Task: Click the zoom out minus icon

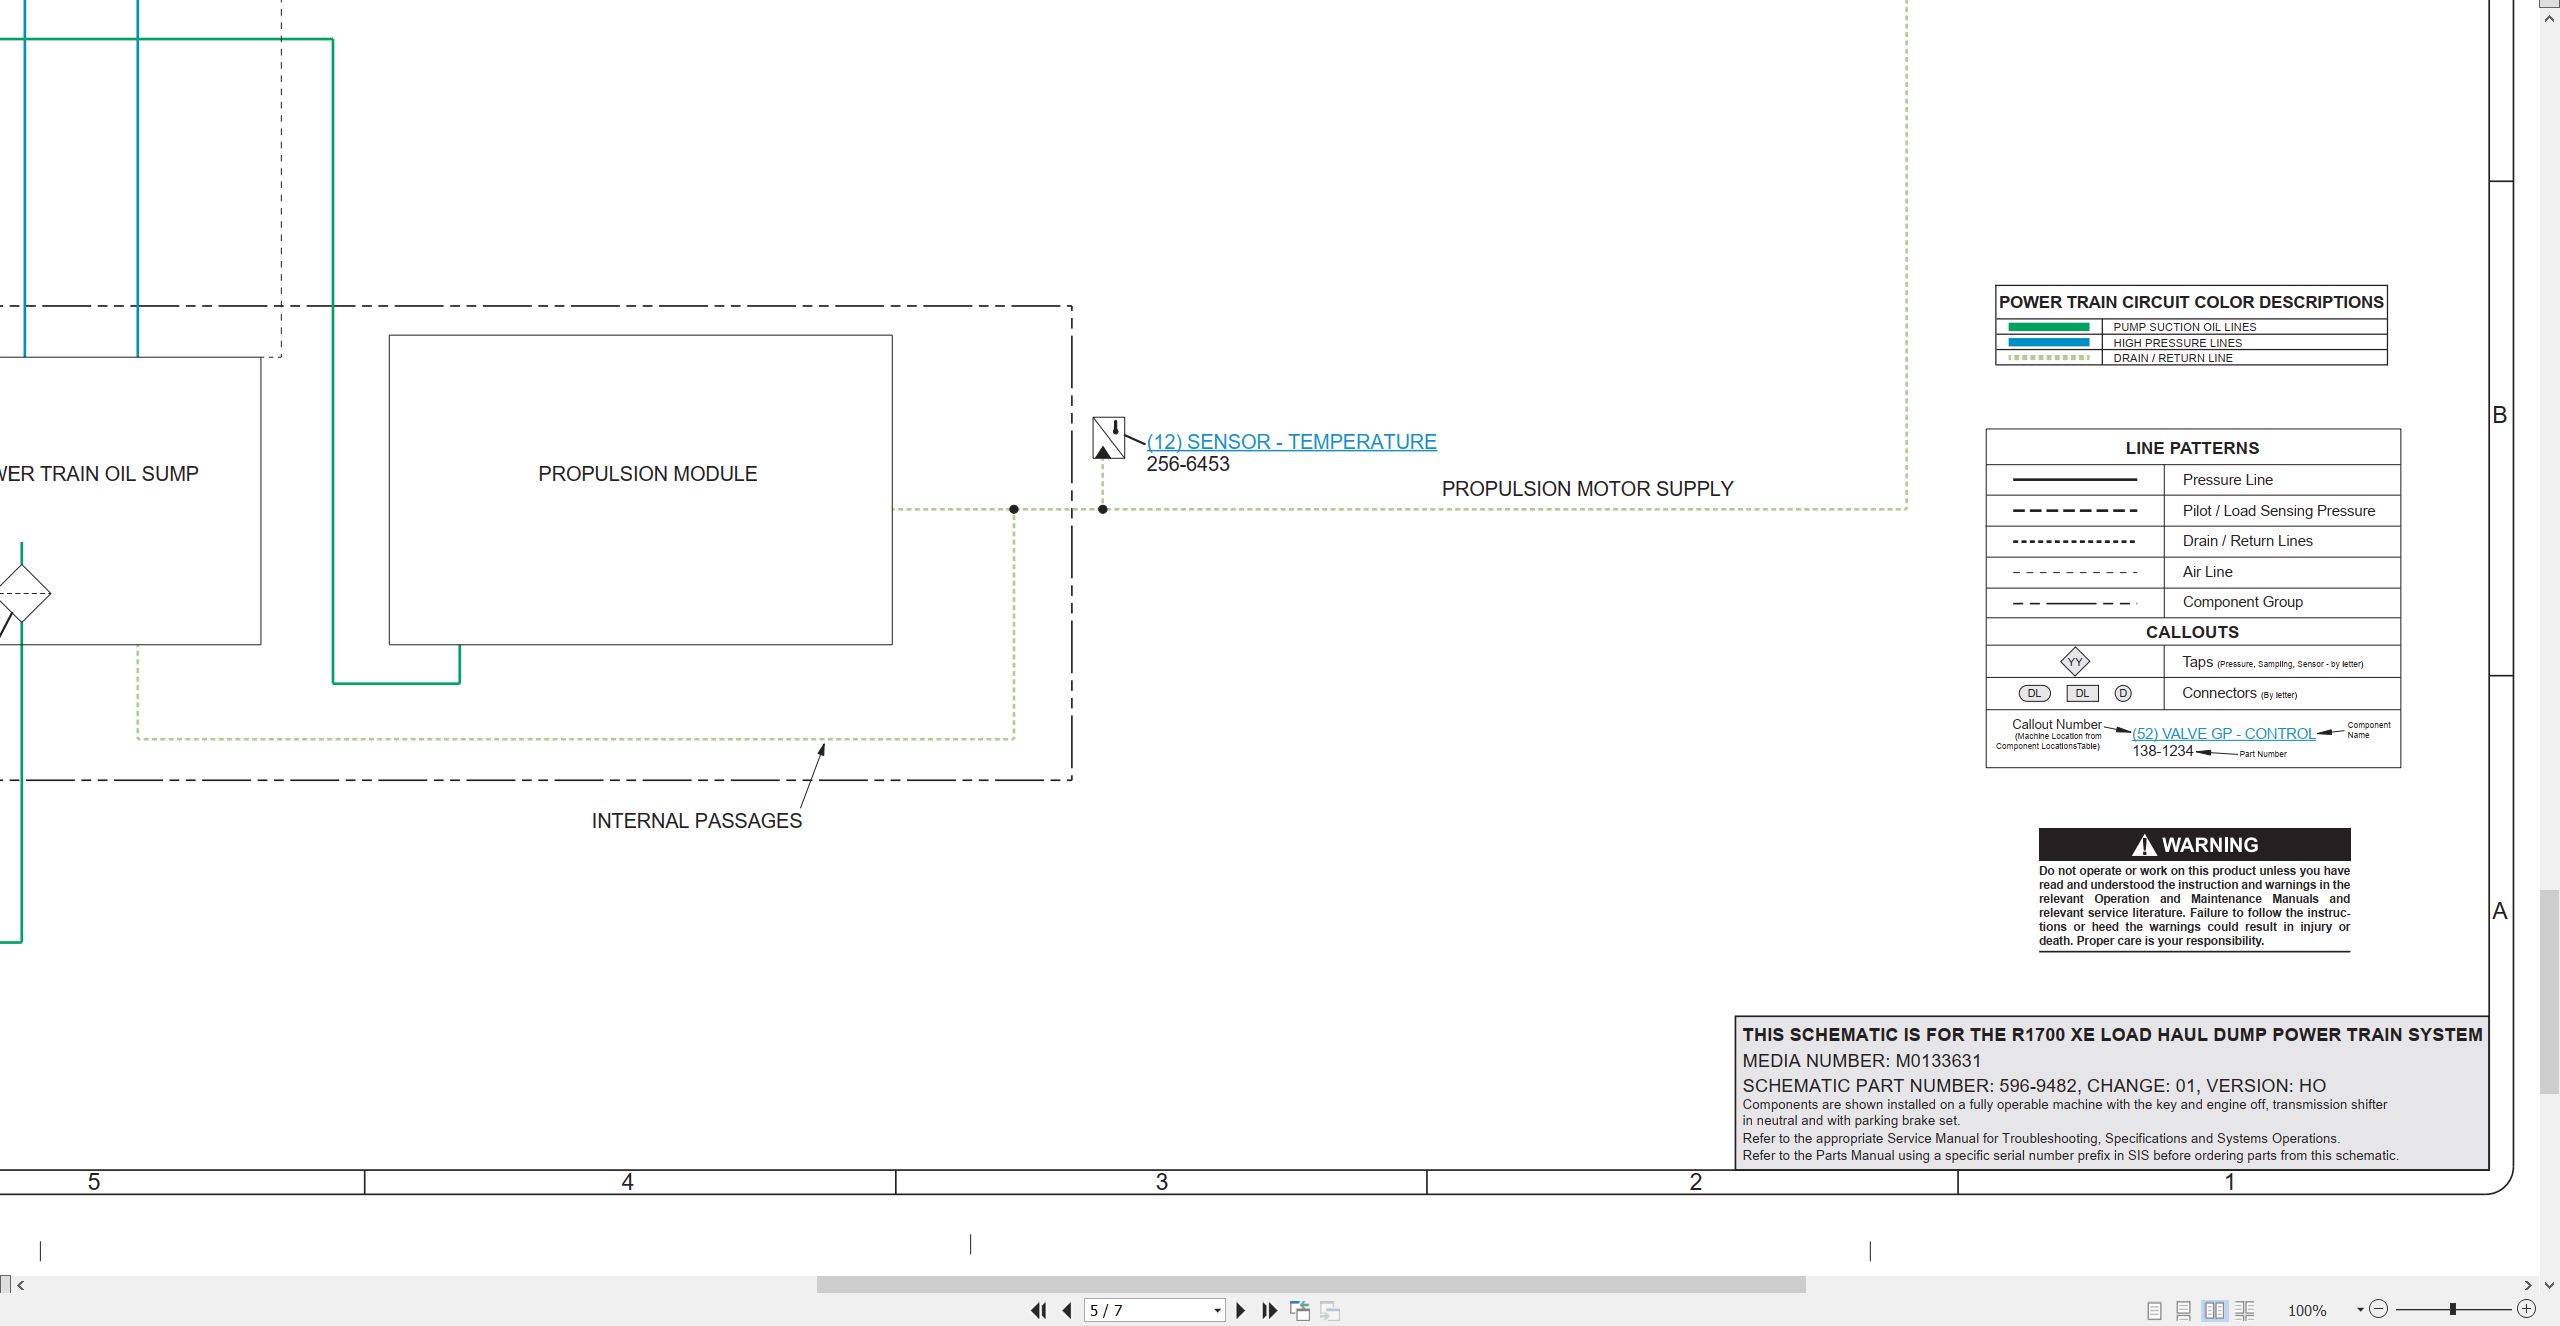Action: click(2379, 1309)
